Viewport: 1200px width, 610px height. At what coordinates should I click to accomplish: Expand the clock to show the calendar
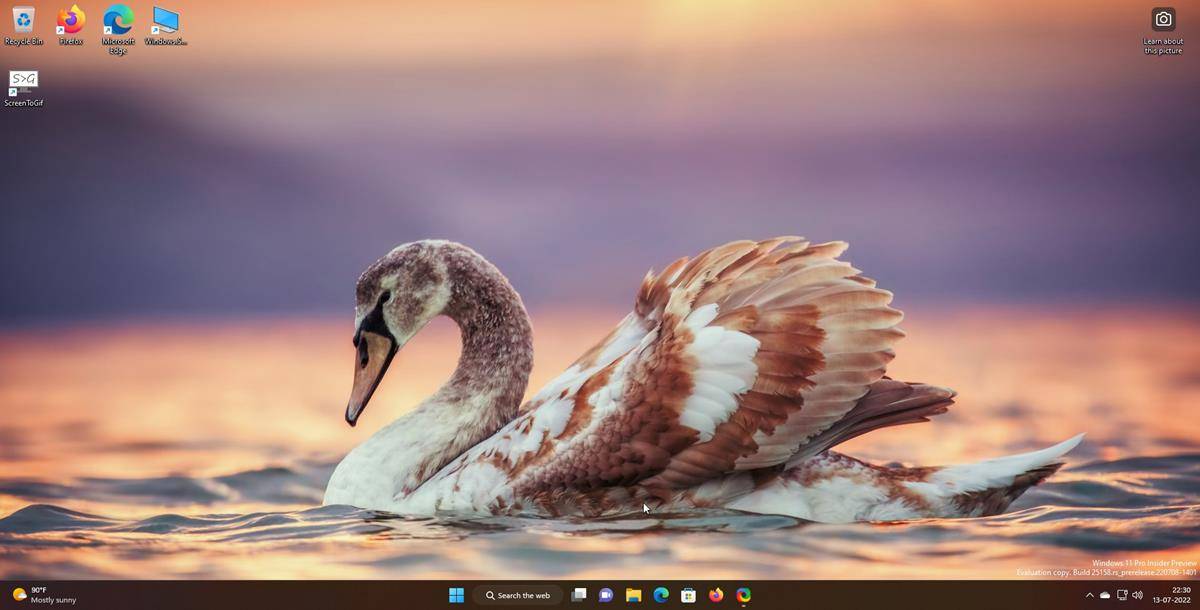(1170, 597)
